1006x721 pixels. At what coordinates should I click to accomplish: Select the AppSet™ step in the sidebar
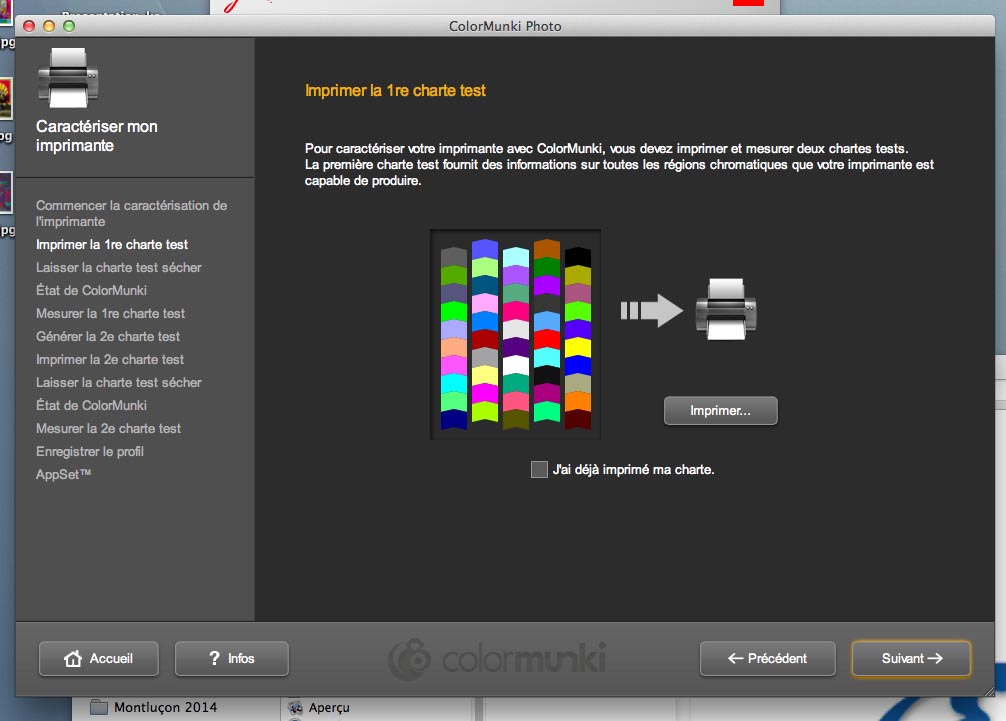[x=64, y=475]
